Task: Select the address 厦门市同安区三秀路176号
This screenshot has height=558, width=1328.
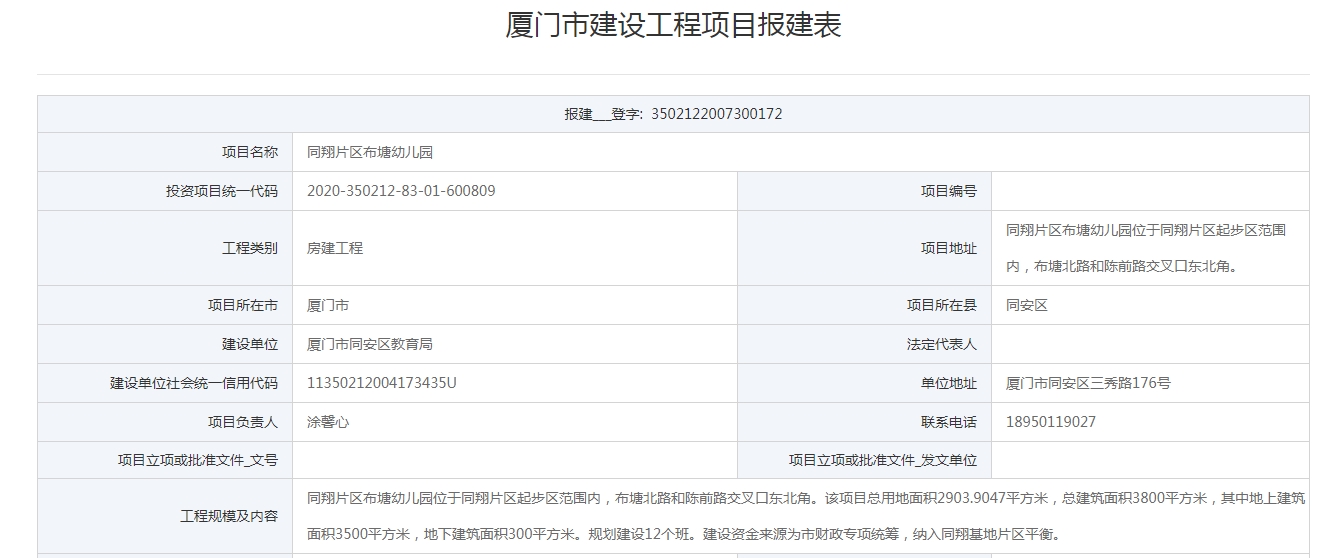Action: 1088,383
